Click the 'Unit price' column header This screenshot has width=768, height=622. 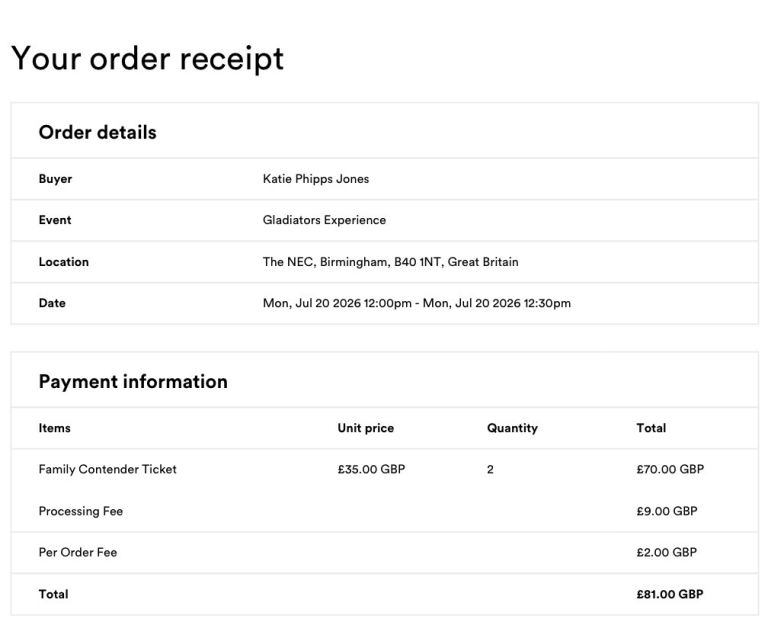click(x=365, y=428)
